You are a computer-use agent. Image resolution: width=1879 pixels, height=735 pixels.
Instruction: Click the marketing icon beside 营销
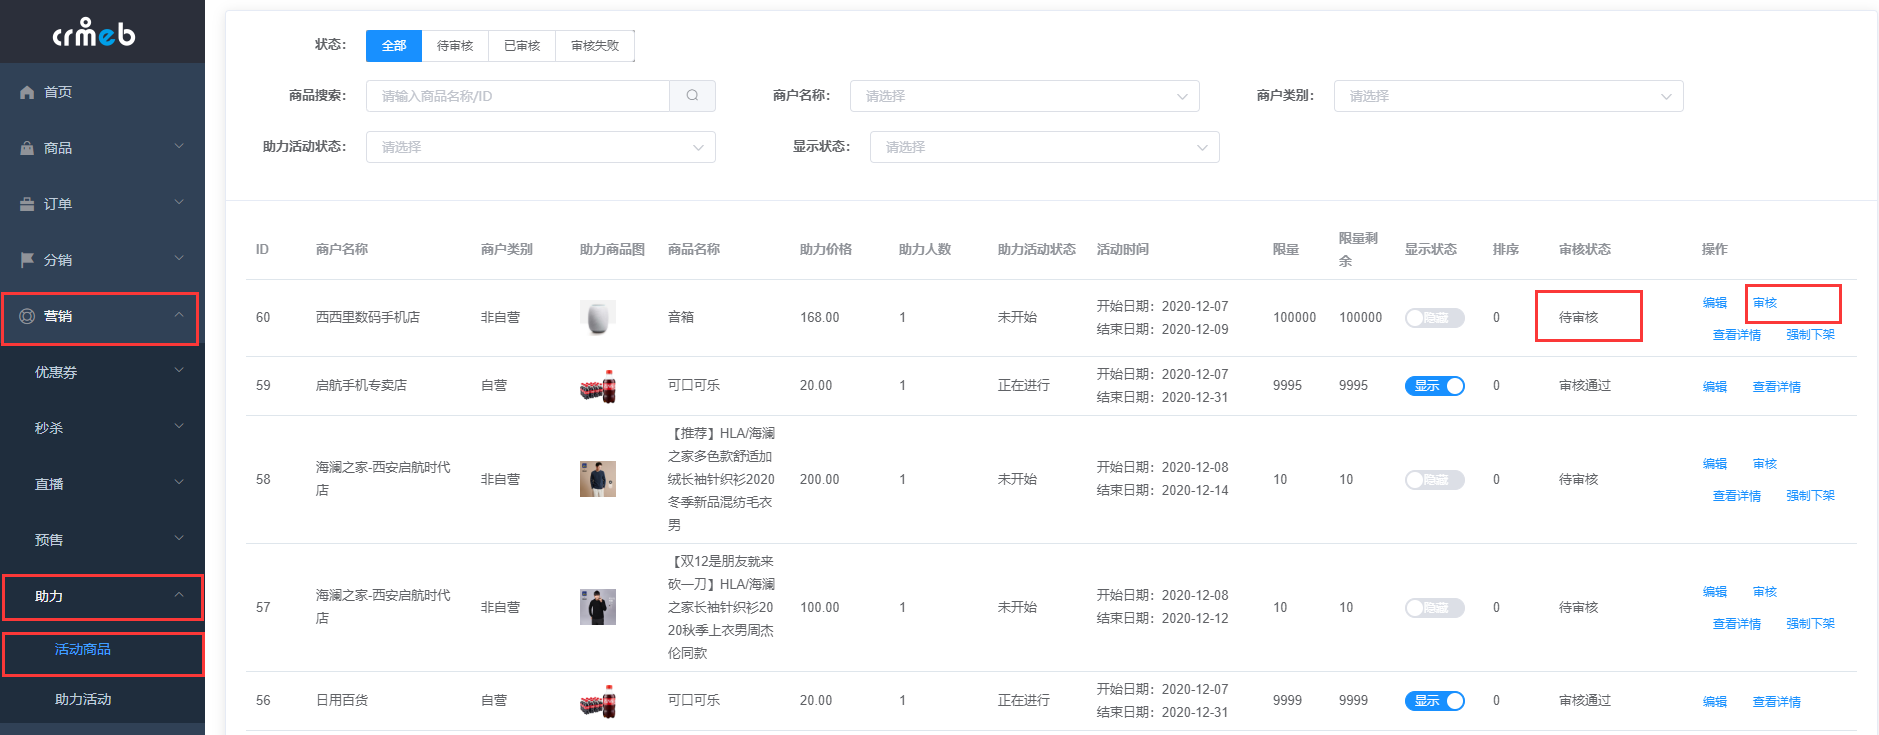click(x=27, y=316)
